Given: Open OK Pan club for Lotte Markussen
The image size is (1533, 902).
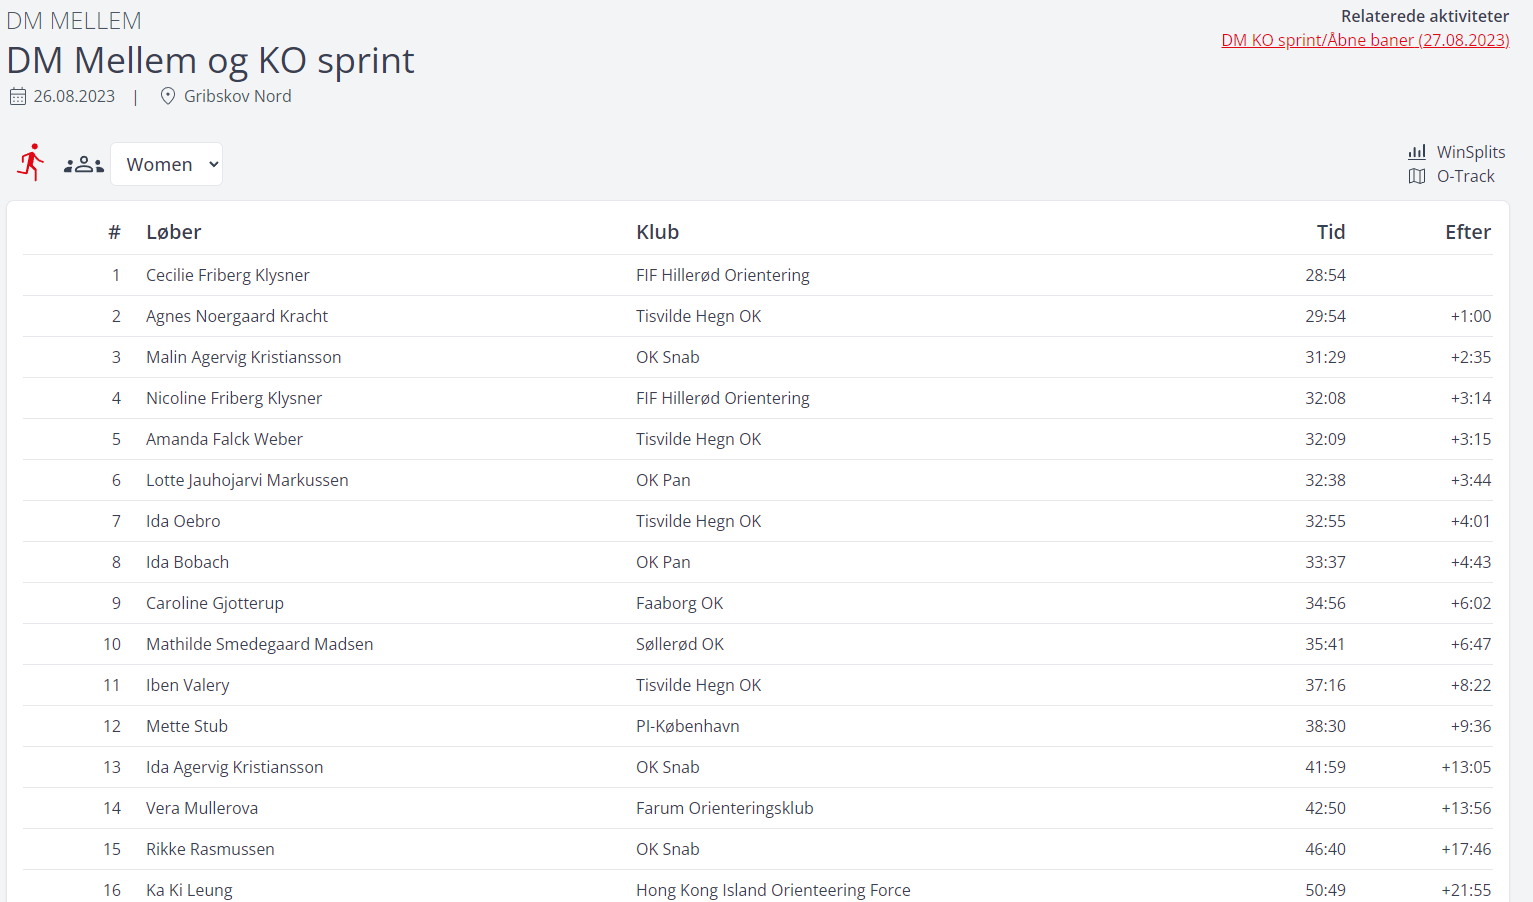Looking at the screenshot, I should point(663,480).
